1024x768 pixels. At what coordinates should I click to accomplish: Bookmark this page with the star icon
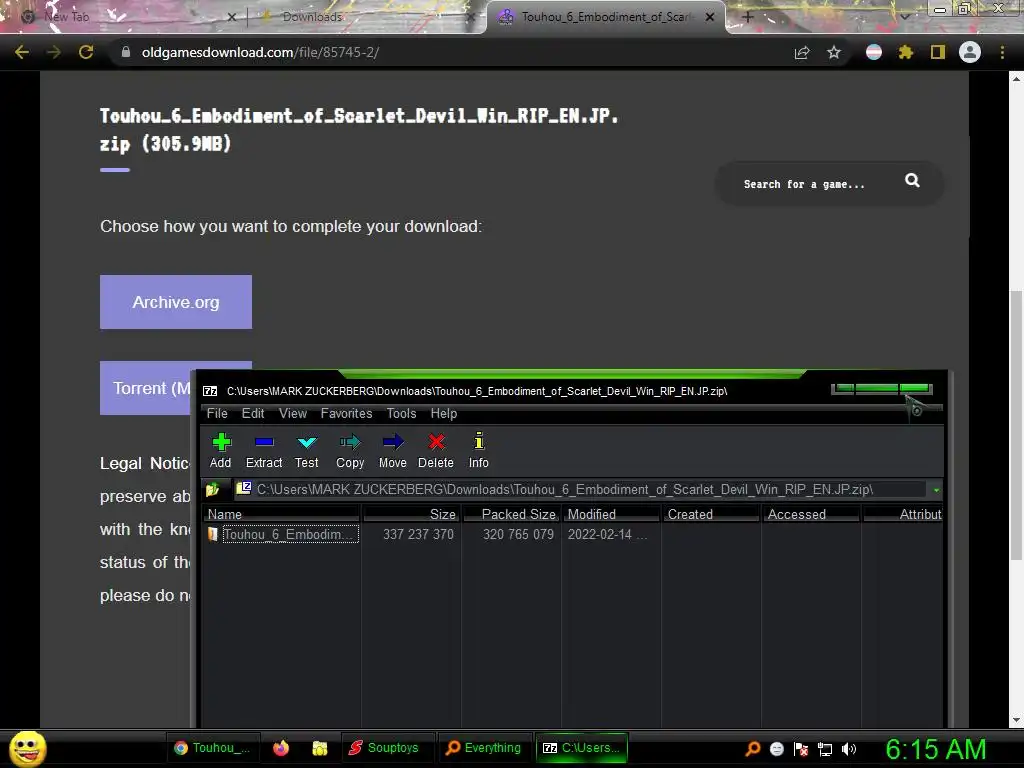(834, 52)
